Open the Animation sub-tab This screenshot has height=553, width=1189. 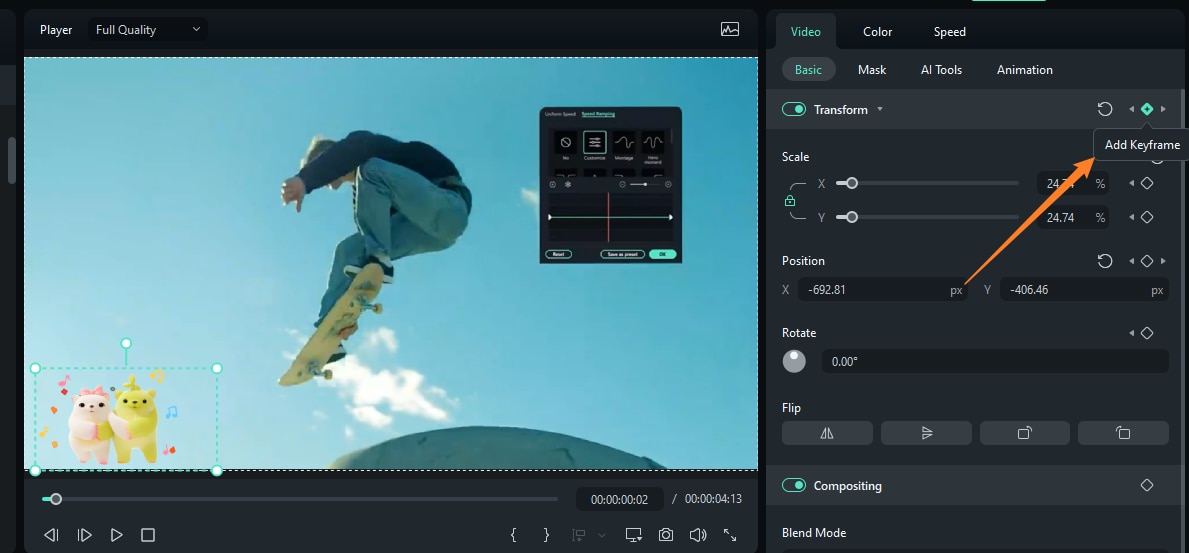tap(1024, 69)
